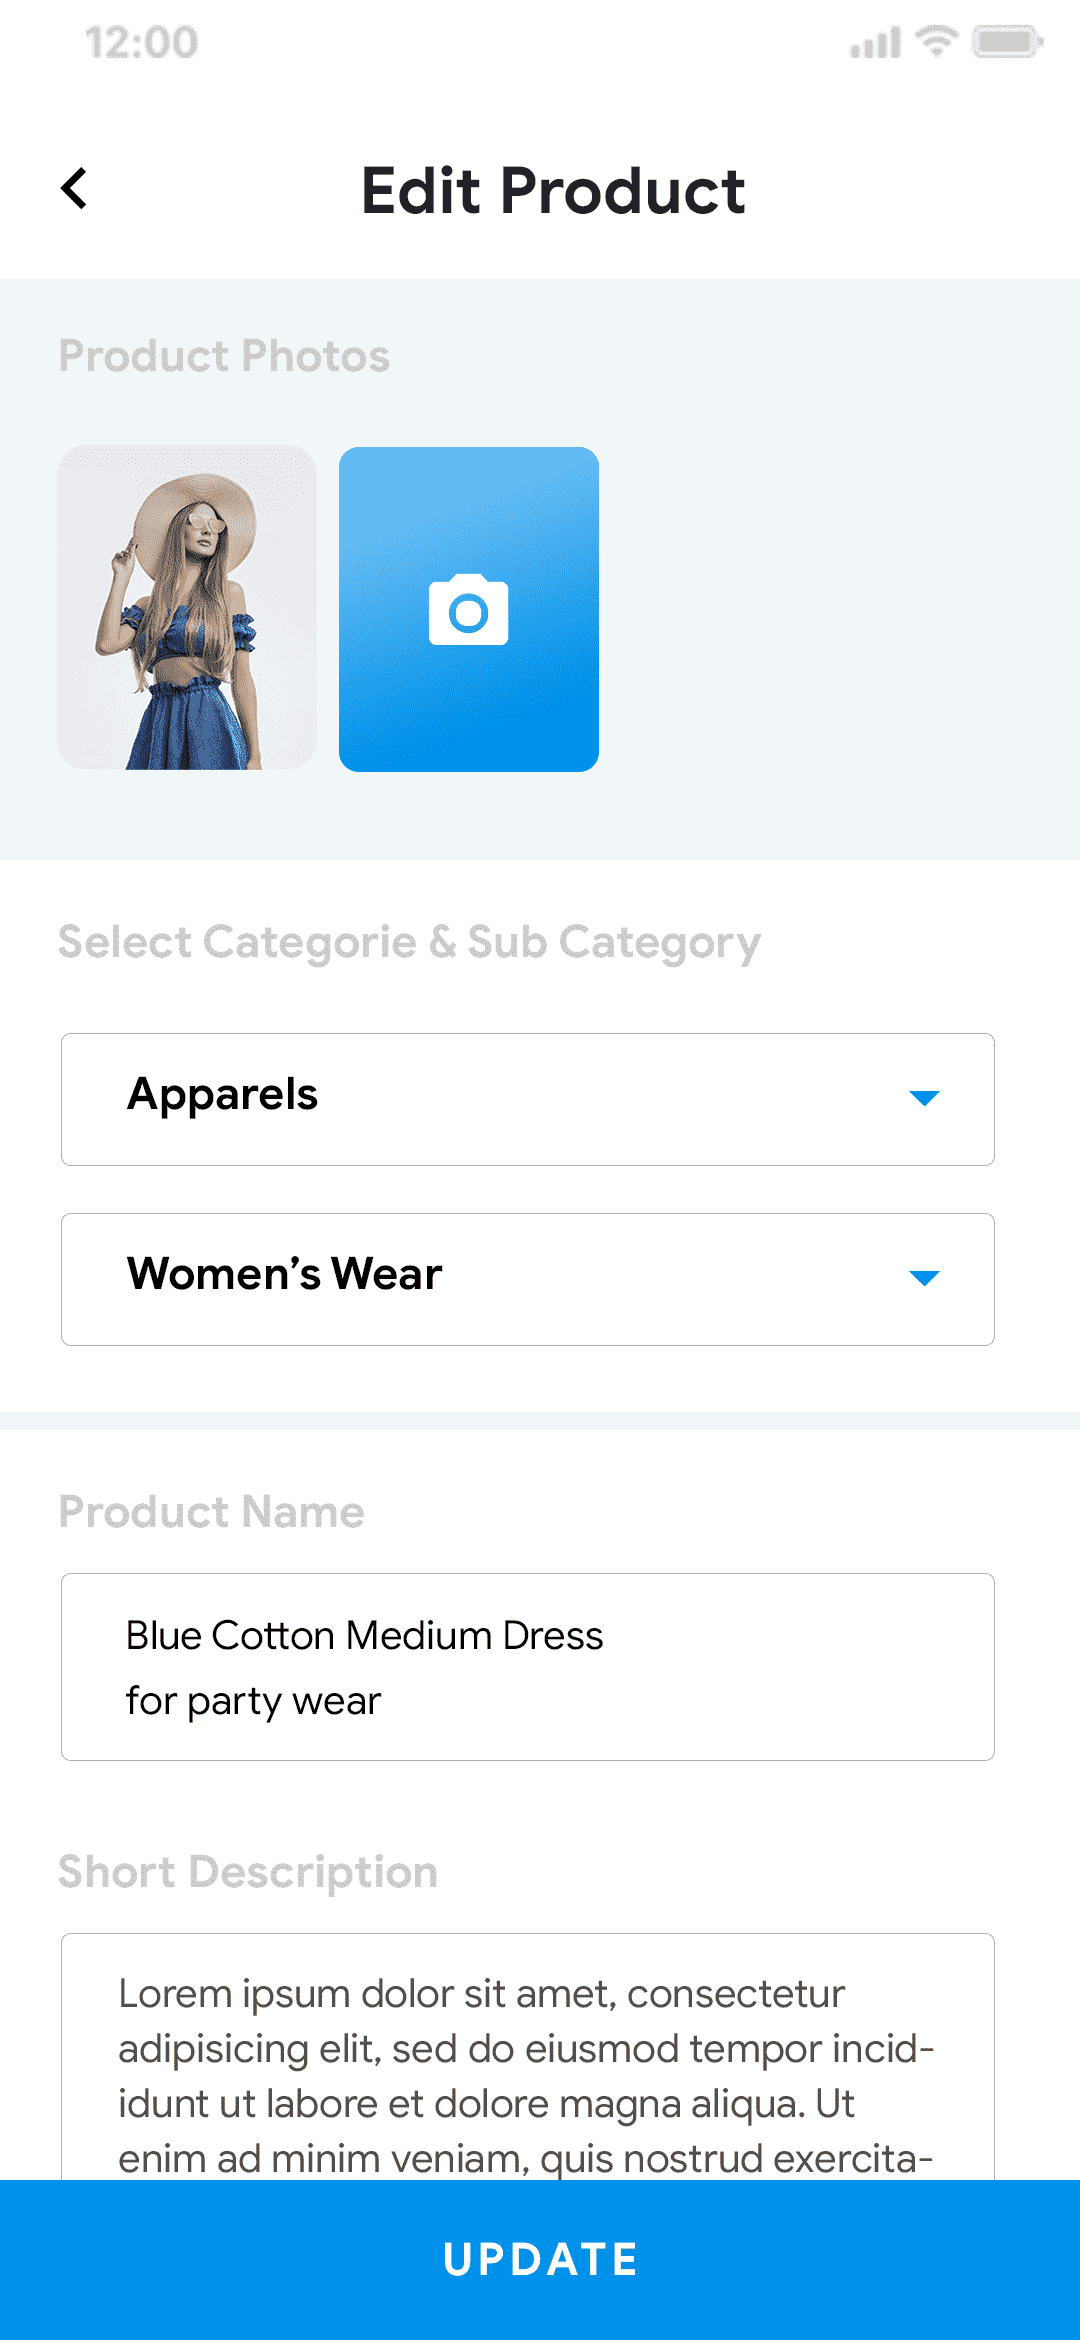Tap the camera icon to add a photo
1080x2340 pixels.
(x=467, y=611)
